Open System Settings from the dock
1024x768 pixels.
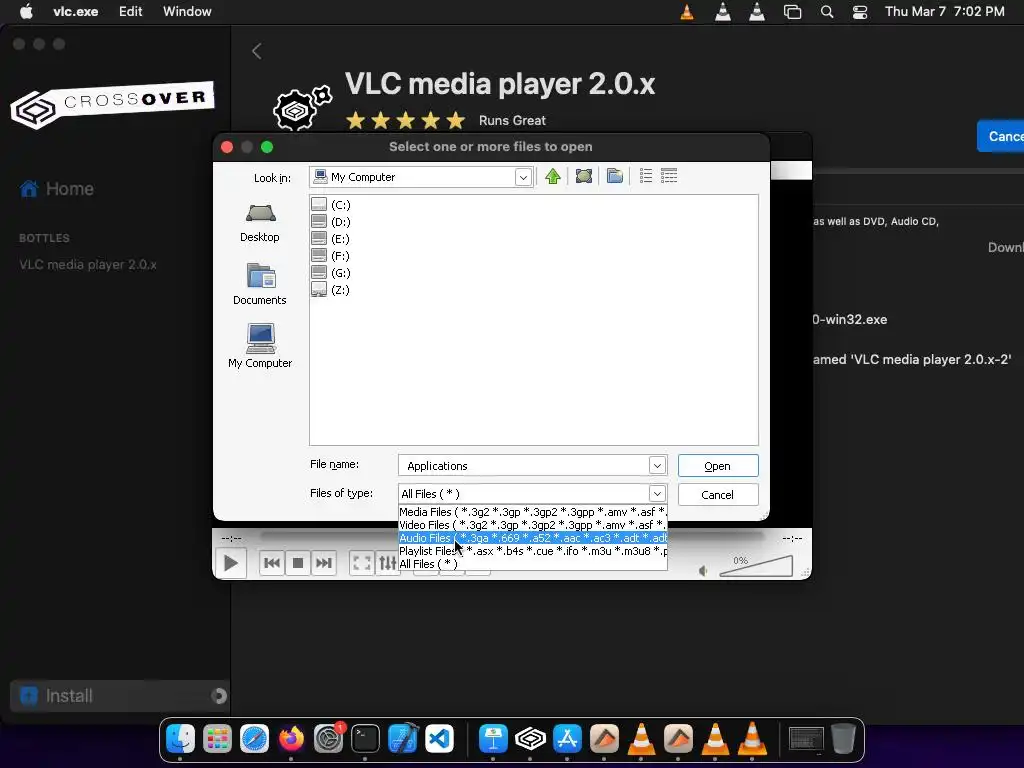[328, 739]
